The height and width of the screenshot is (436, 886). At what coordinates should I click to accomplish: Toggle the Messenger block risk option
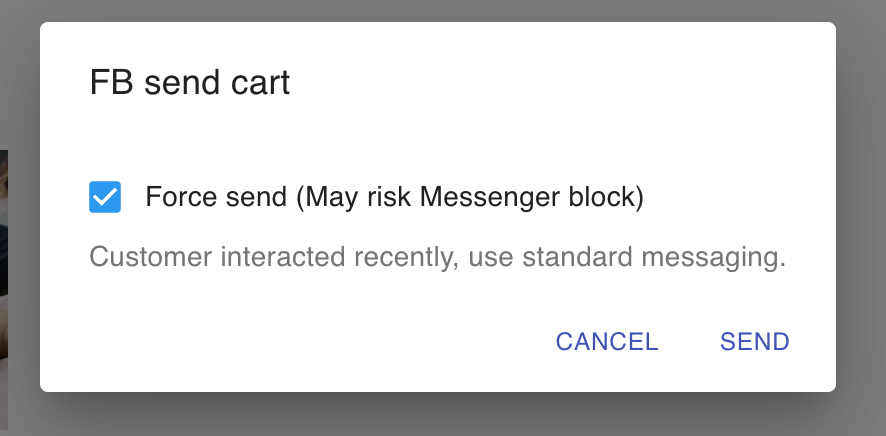click(x=105, y=197)
